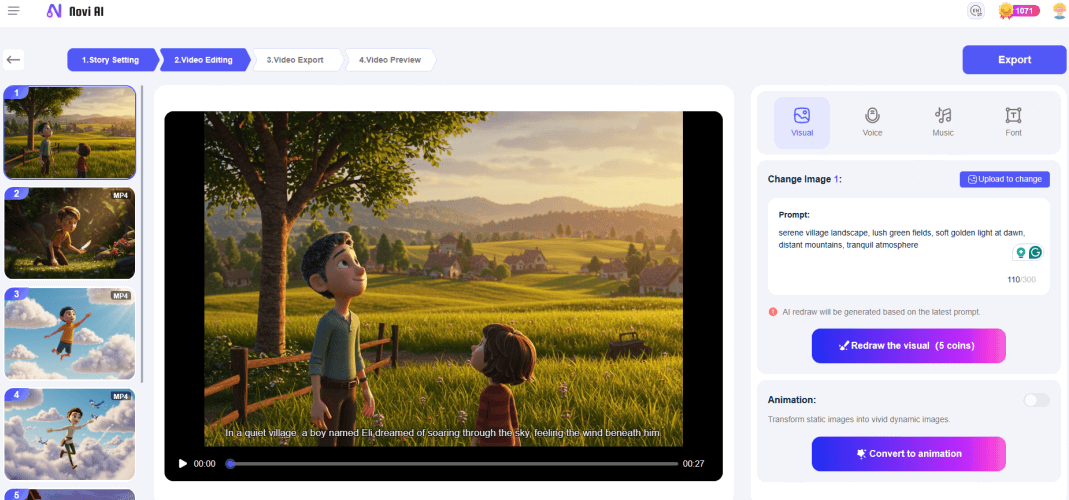Click the subtitle text in the video
1069x500 pixels.
tap(444, 432)
